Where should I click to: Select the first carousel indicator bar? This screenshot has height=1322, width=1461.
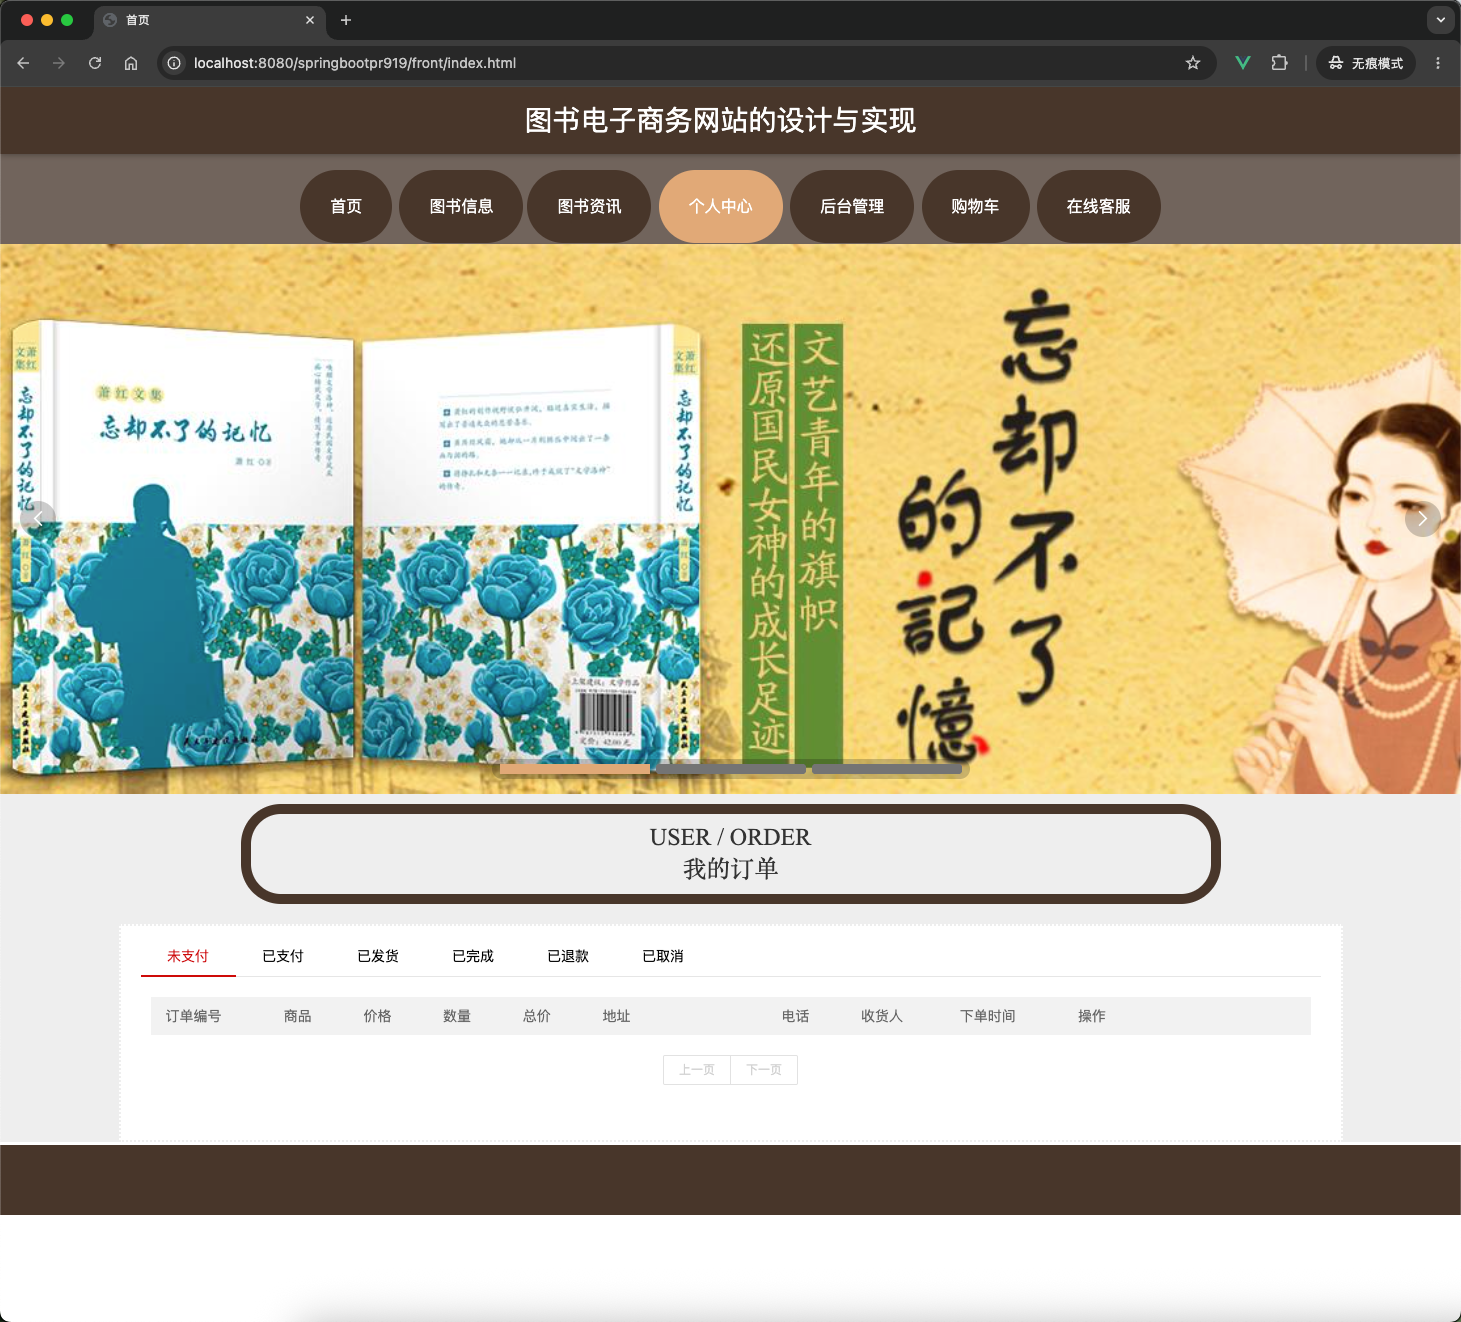(x=575, y=769)
